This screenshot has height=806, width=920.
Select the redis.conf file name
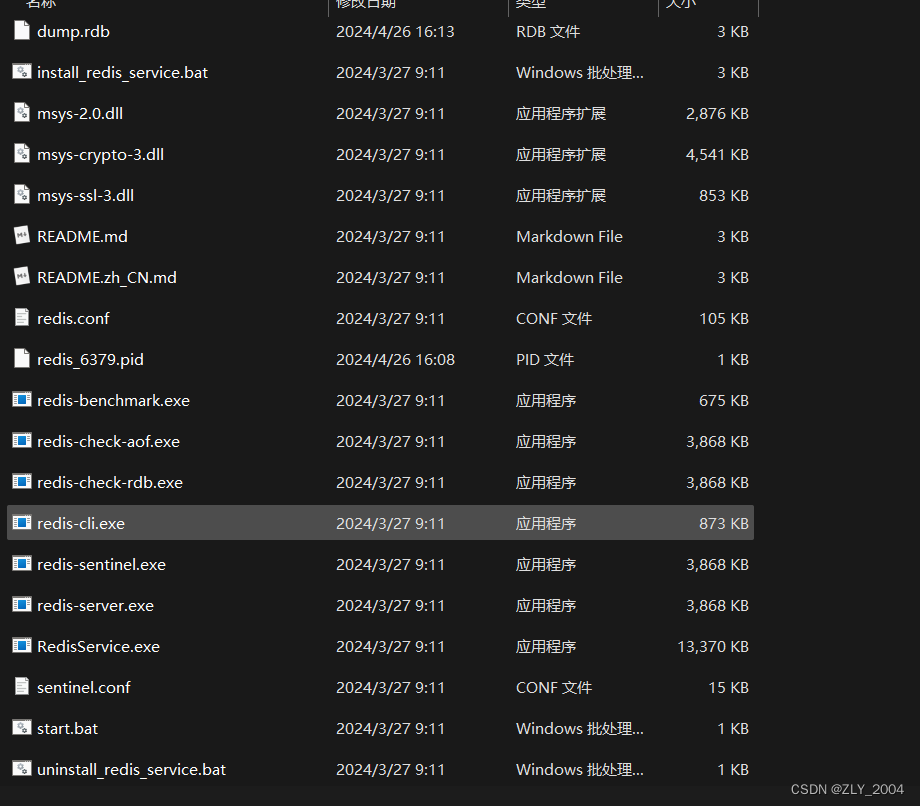pyautogui.click(x=73, y=319)
